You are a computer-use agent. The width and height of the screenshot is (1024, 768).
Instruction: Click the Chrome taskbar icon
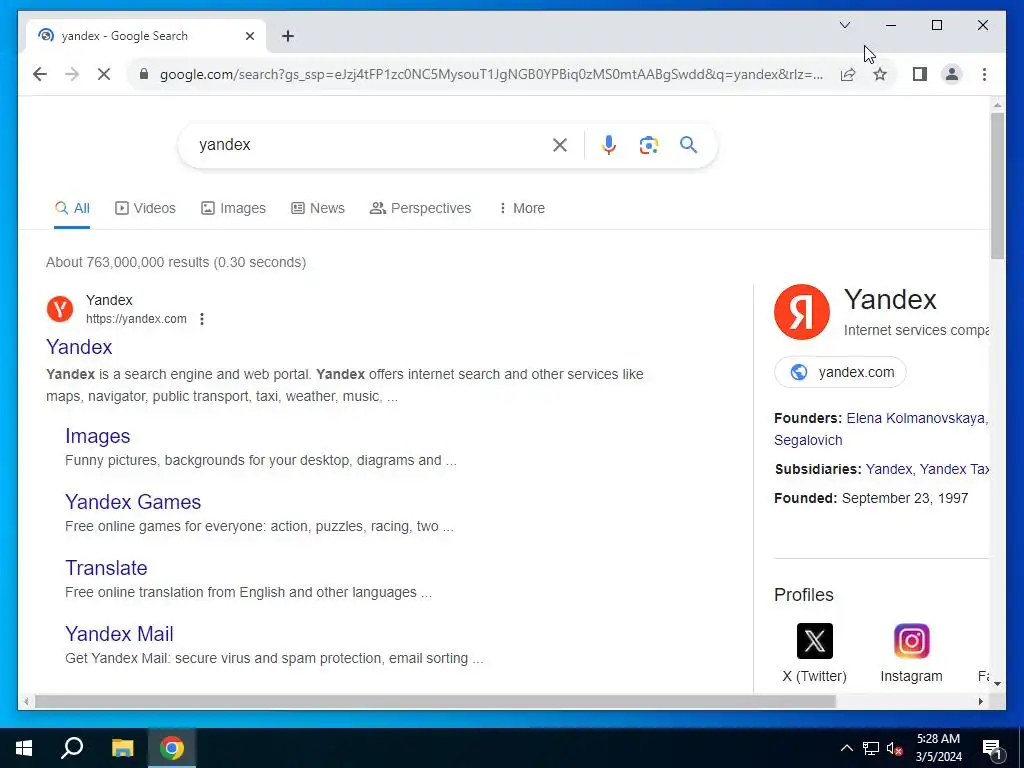click(172, 748)
